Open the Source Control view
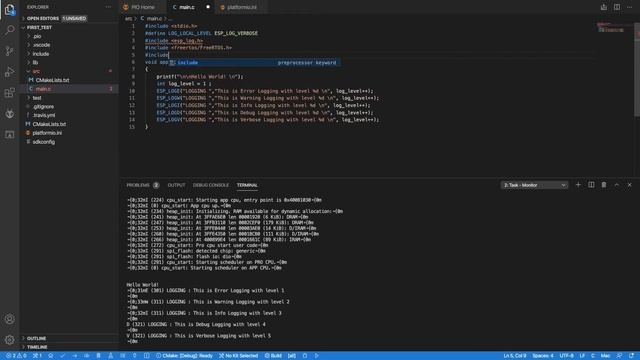640x360 pixels. (x=9, y=51)
